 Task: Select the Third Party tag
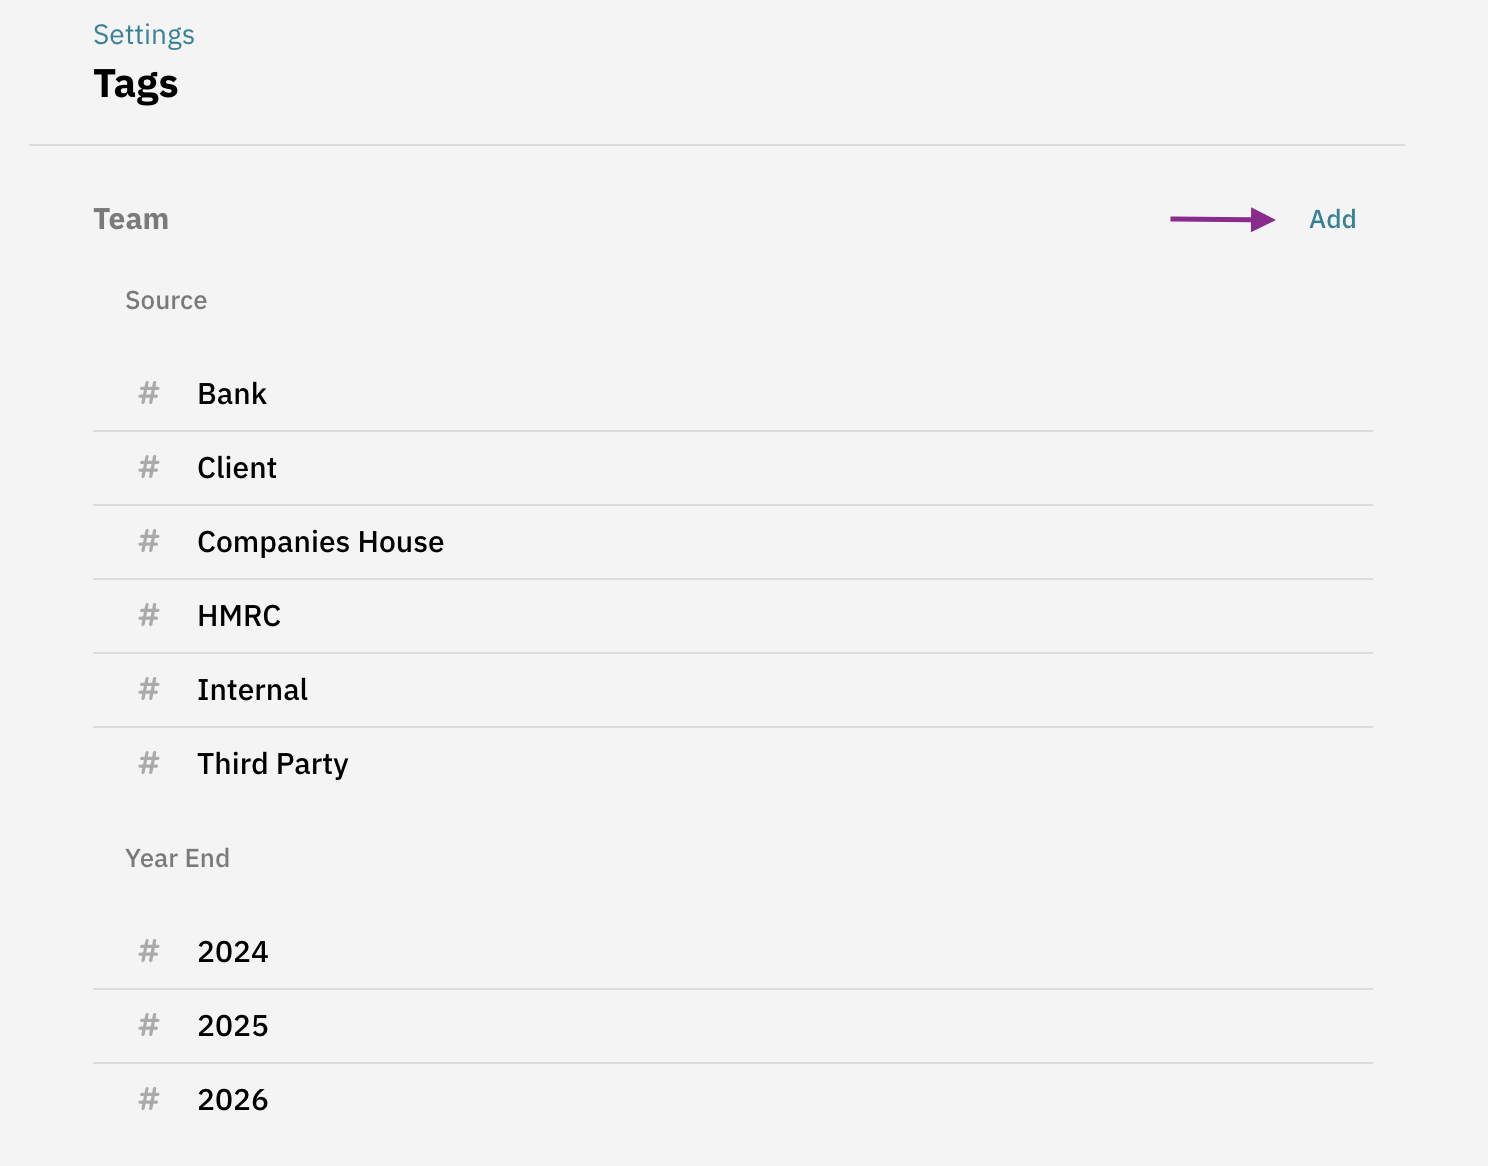click(273, 764)
